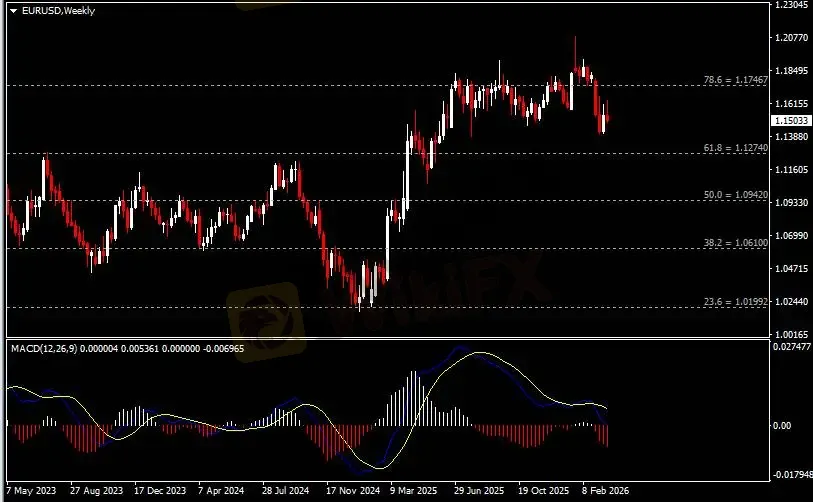Click price scale value 1.13880

791,136
